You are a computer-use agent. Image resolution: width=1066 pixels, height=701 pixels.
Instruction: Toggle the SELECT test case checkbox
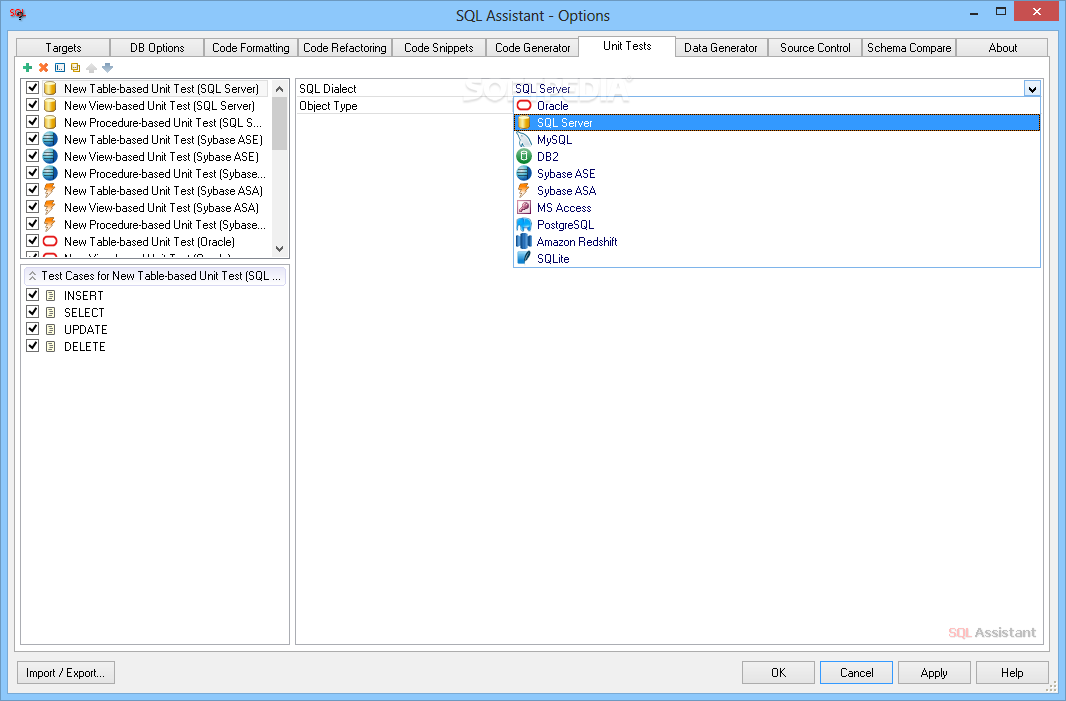pyautogui.click(x=32, y=311)
